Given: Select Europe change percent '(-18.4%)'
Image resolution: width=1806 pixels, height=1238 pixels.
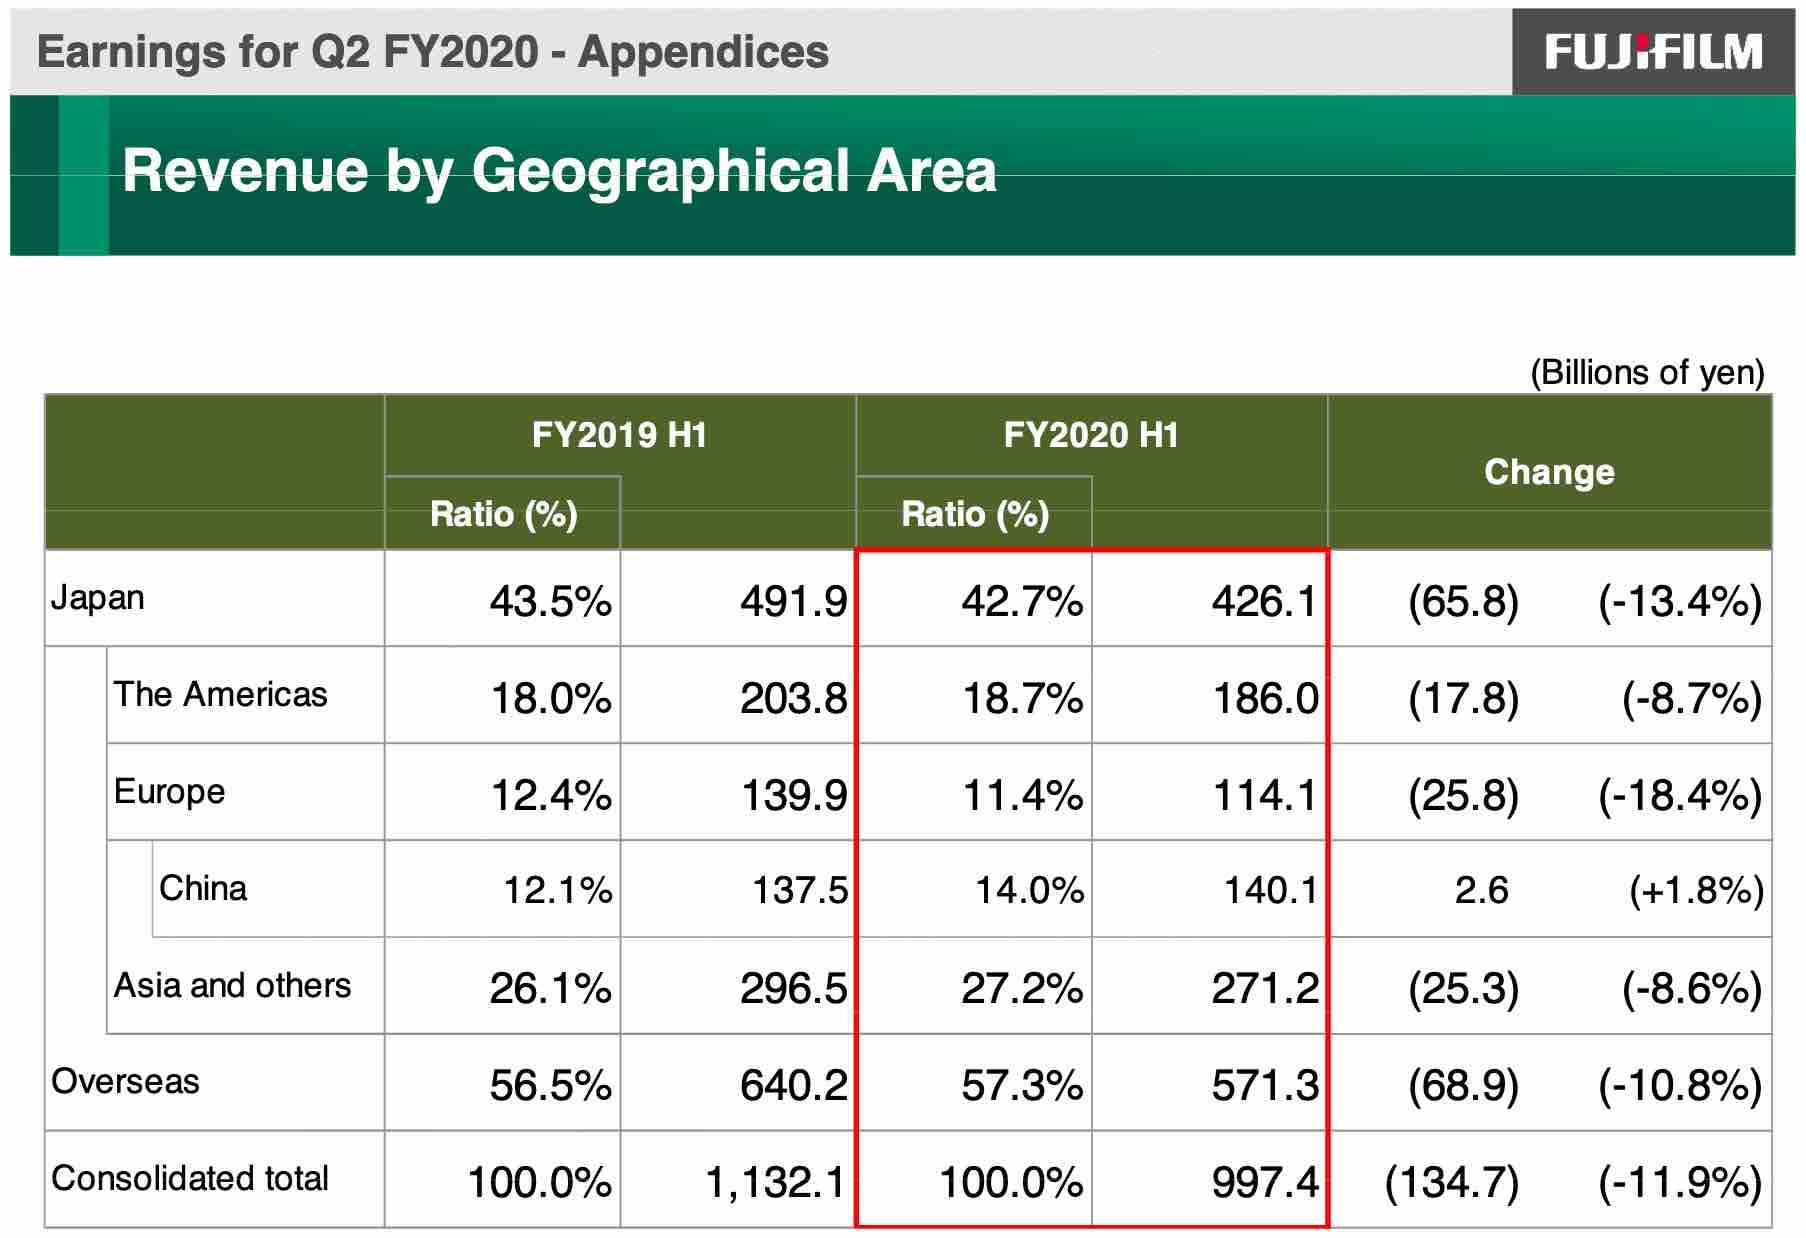Looking at the screenshot, I should [x=1680, y=795].
